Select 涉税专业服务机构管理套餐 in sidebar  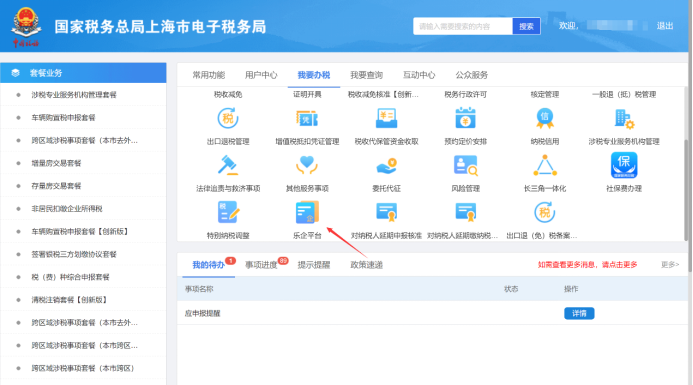click(74, 95)
